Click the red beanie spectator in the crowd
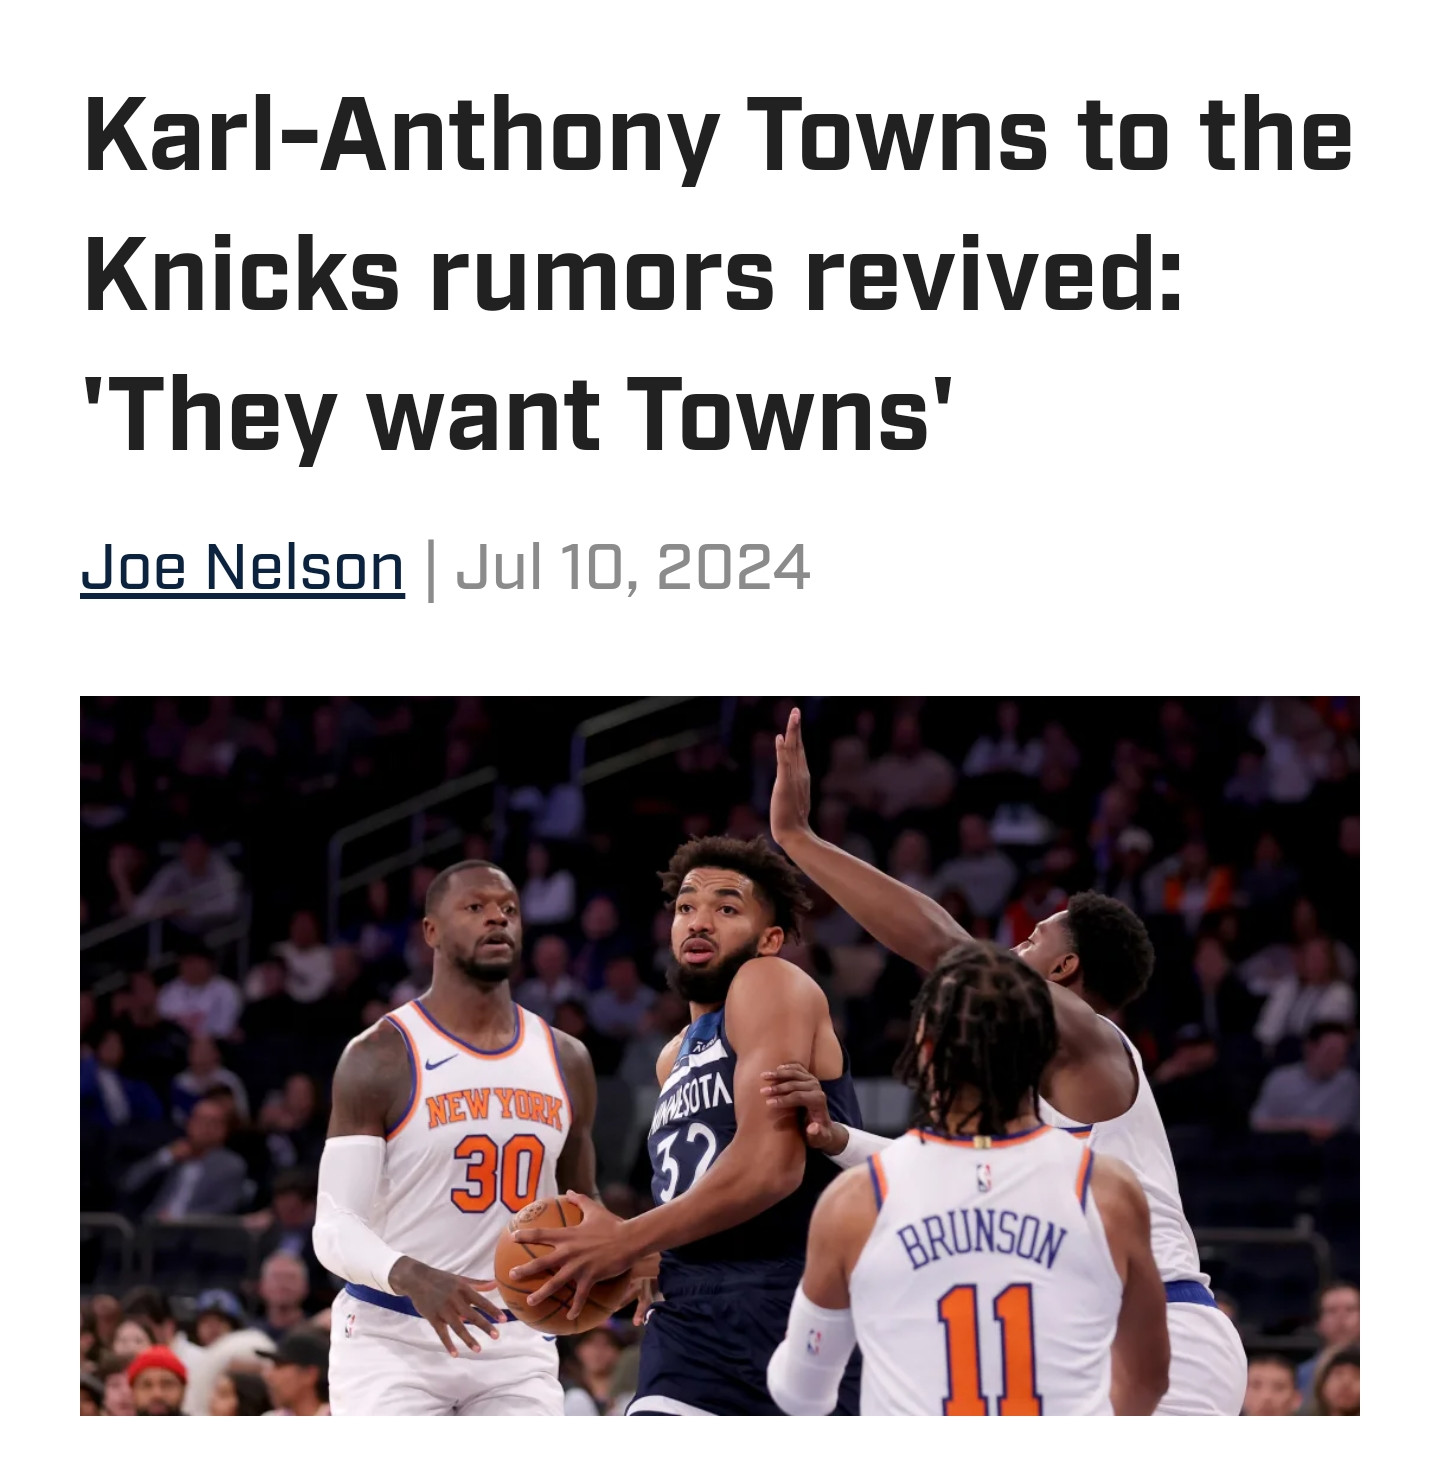The height and width of the screenshot is (1478, 1439). 156,1366
